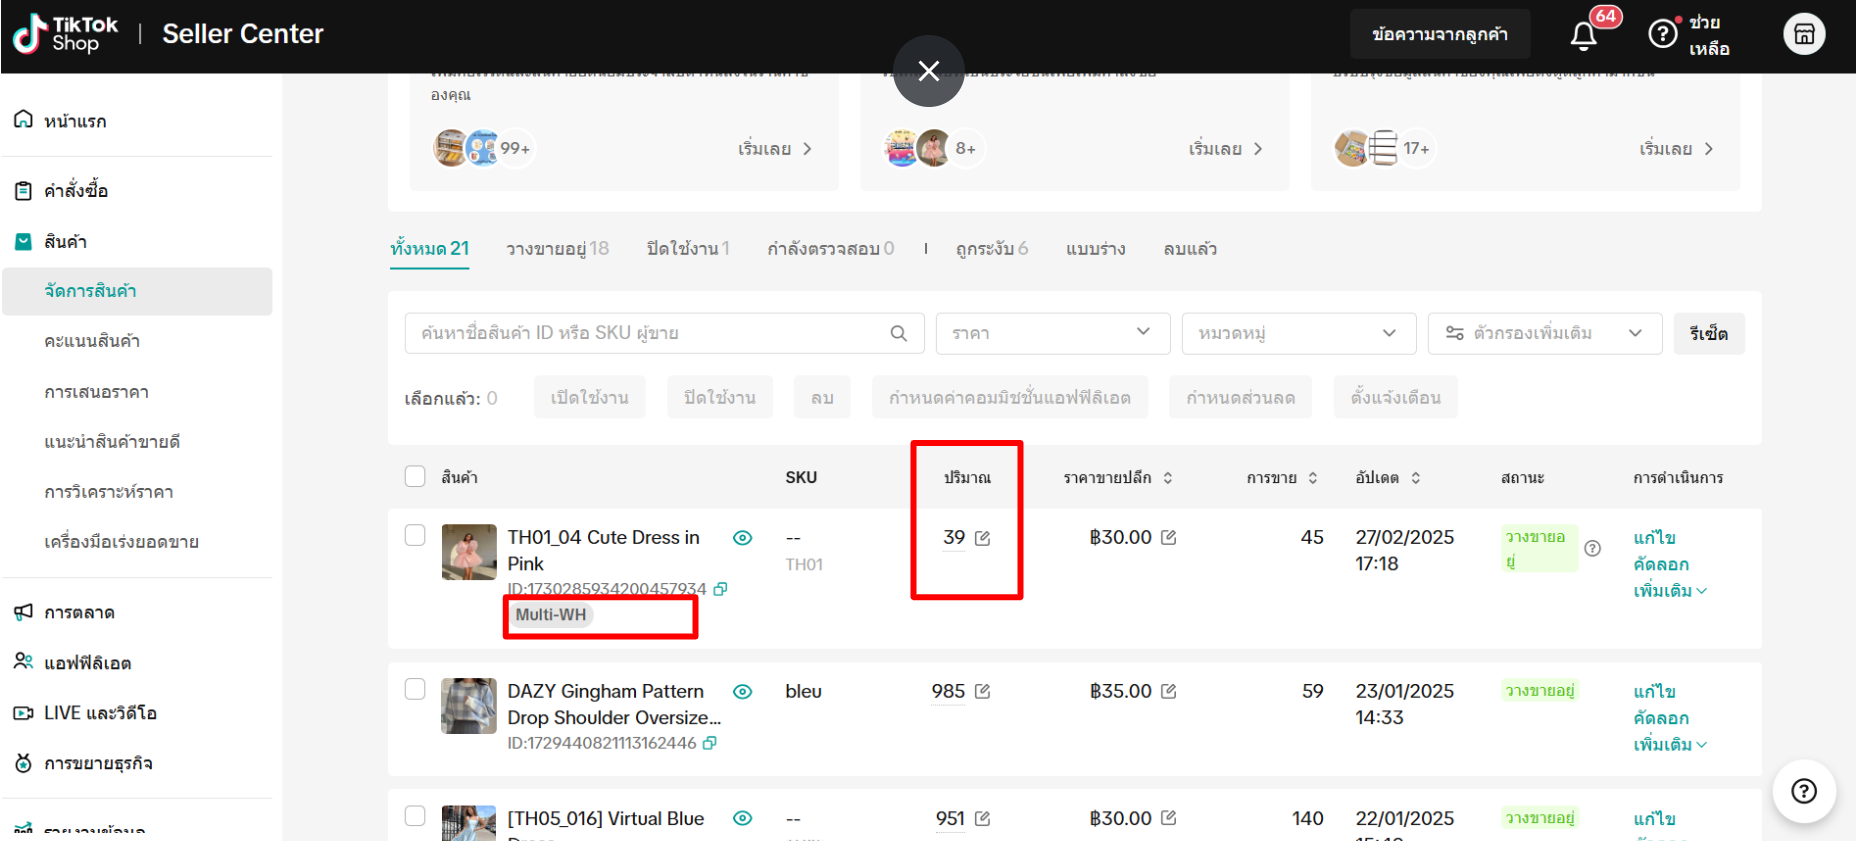Open DAZY Gingham Pattern thumbnail
1858x841 pixels.
coord(469,706)
